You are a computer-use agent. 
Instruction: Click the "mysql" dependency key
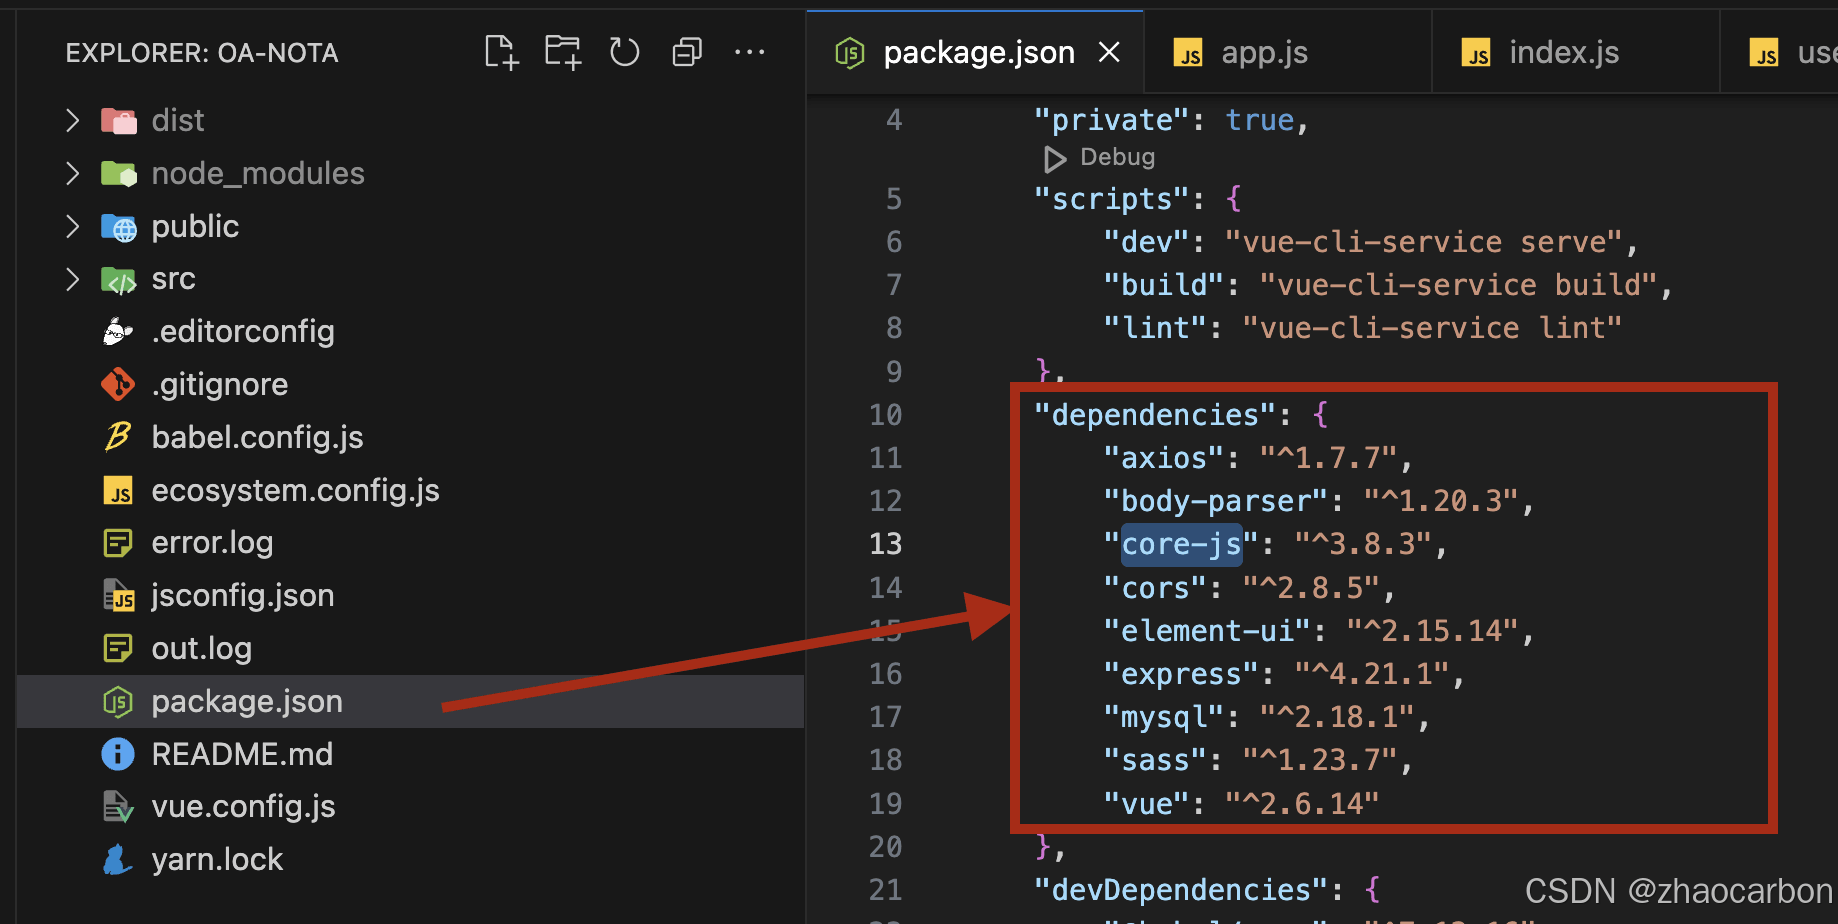pyautogui.click(x=1163, y=717)
